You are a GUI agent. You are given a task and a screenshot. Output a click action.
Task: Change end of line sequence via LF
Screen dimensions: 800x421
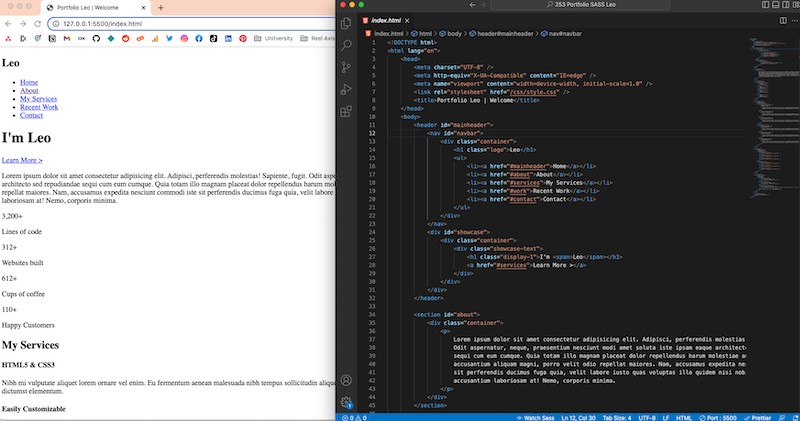[x=666, y=418]
